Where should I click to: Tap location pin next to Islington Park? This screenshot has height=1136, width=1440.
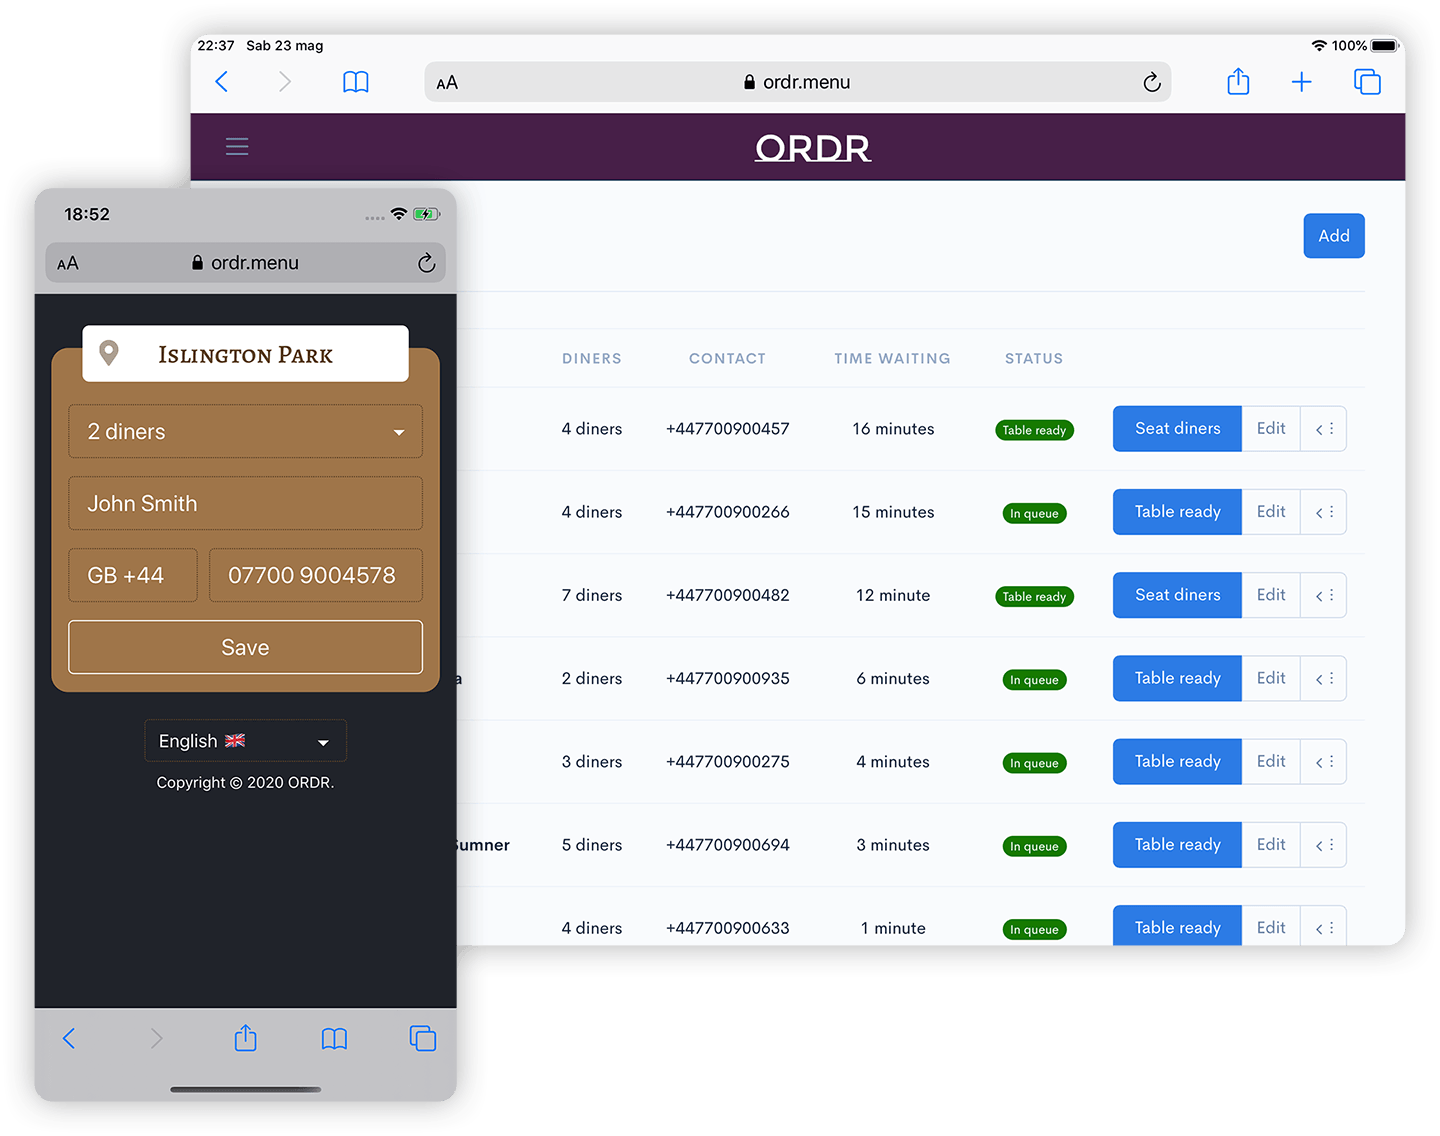(109, 353)
